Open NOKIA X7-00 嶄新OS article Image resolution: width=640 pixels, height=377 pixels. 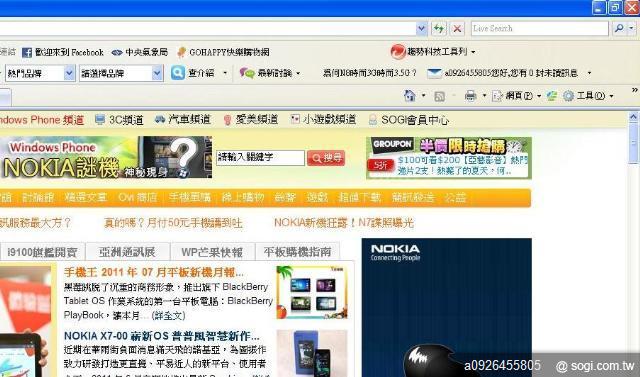point(162,336)
